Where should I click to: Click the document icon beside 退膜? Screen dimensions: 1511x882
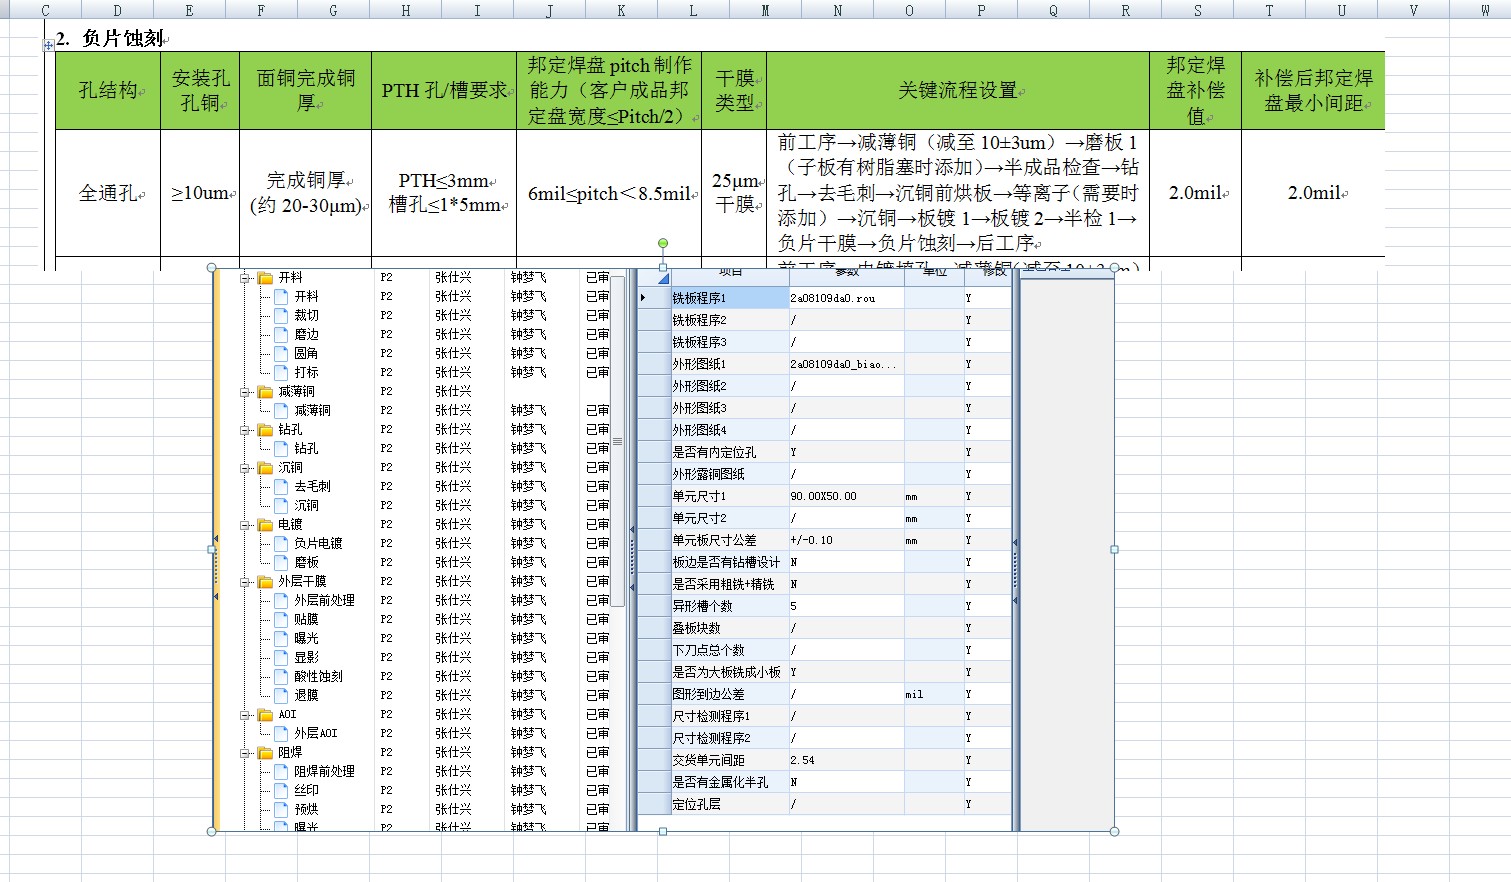(282, 696)
